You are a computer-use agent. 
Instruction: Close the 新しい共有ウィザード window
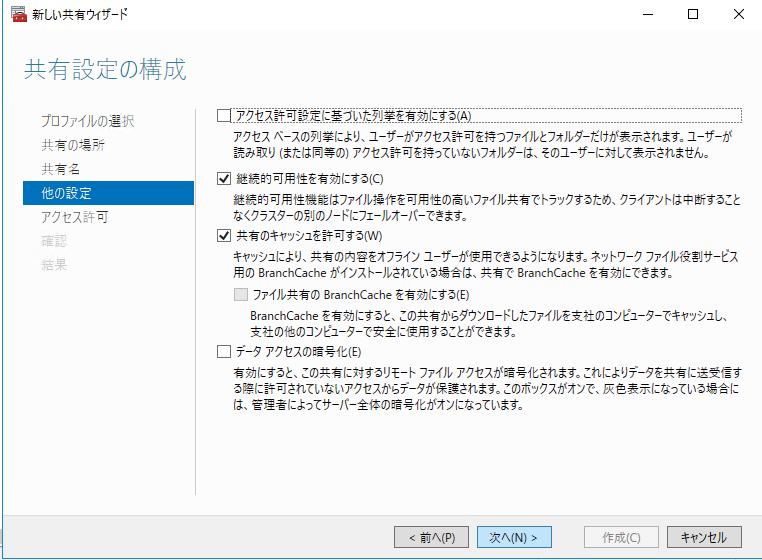(x=739, y=15)
